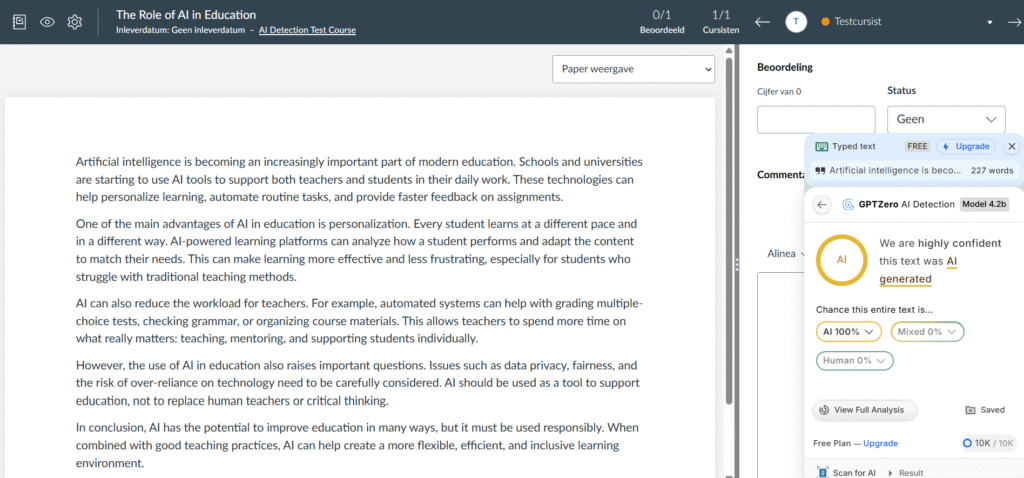The width and height of the screenshot is (1024, 478).
Task: Click the Beoordeling heading
Action: point(785,67)
